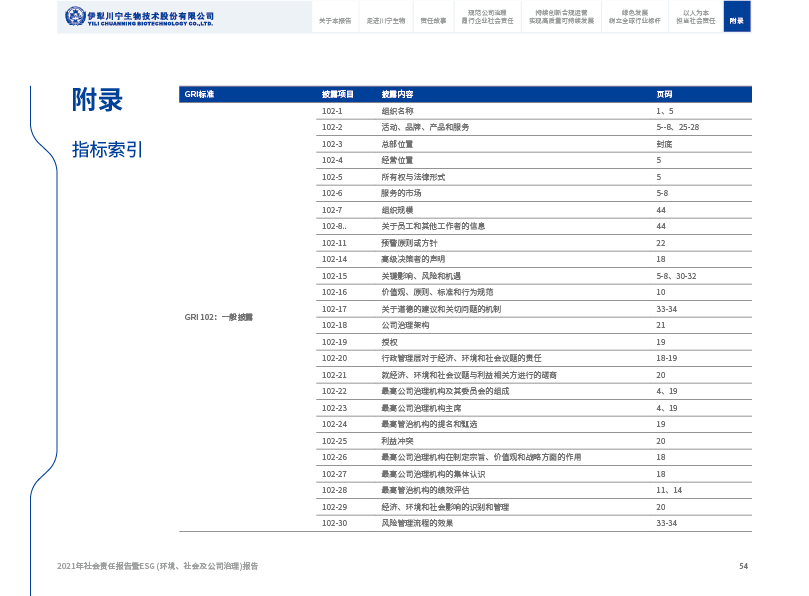Screen dimensions: 809x596
Task: Click the 102-30 风险管理流程的效果 row
Action: point(417,523)
